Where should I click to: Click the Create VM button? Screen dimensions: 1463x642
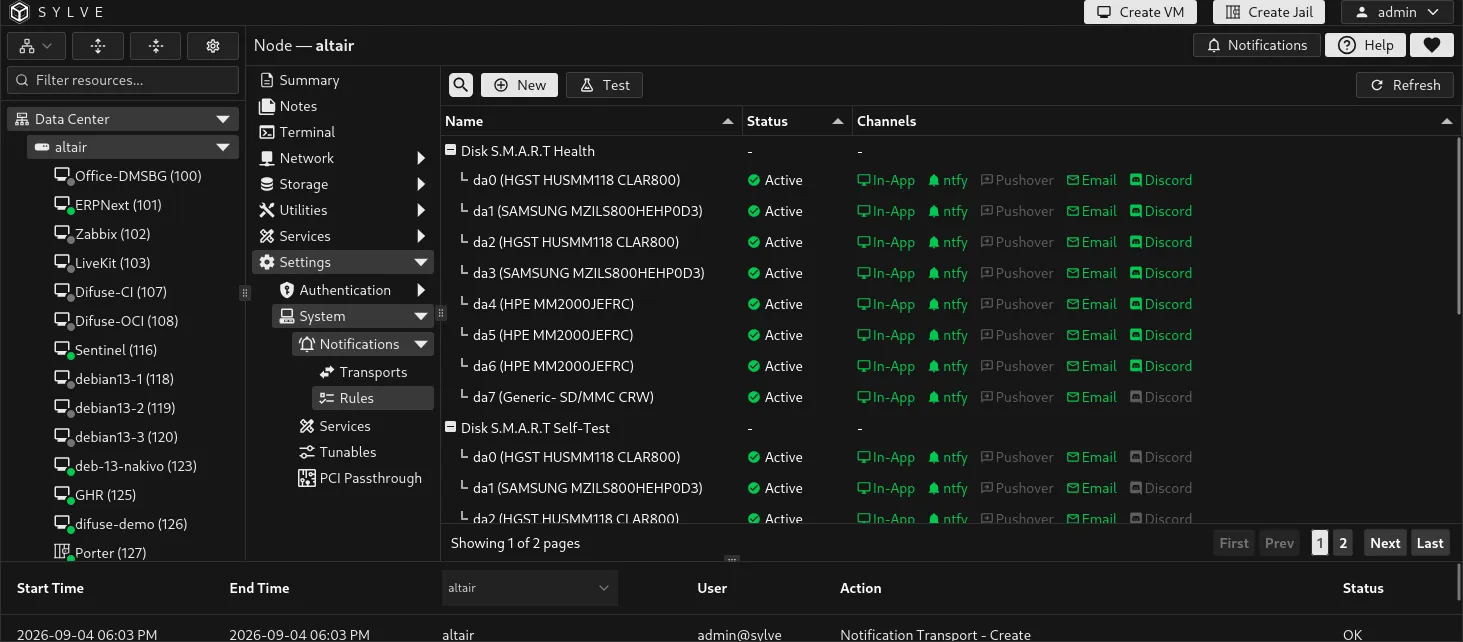(x=1140, y=12)
